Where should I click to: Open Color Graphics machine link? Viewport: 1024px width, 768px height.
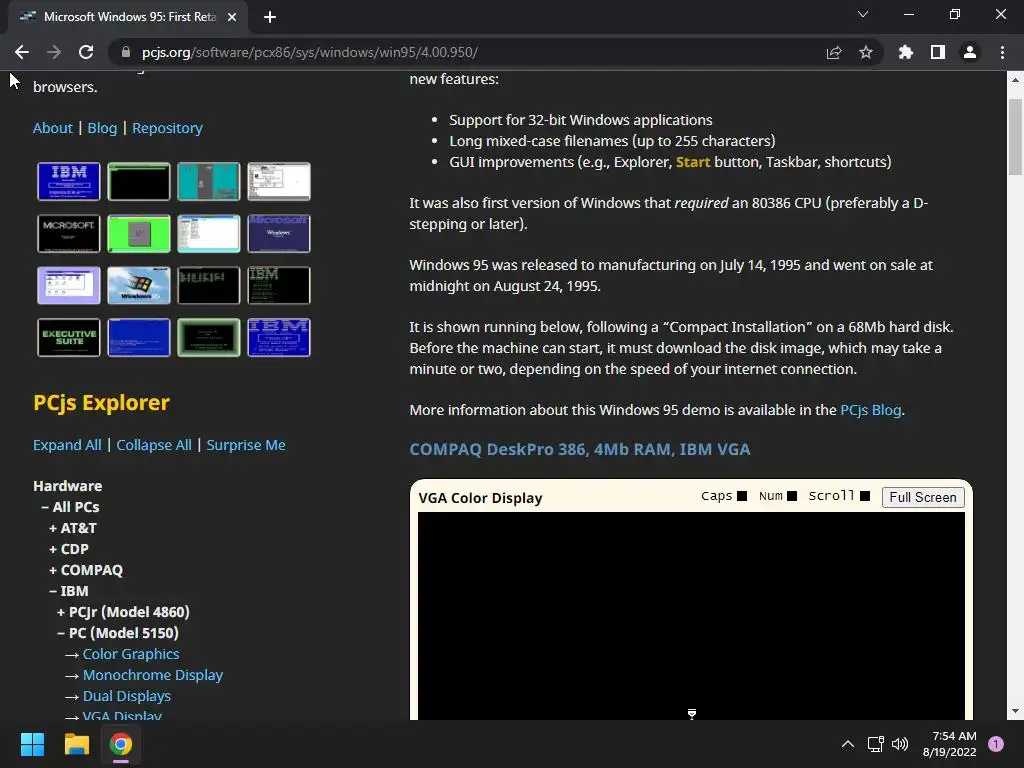(x=131, y=654)
